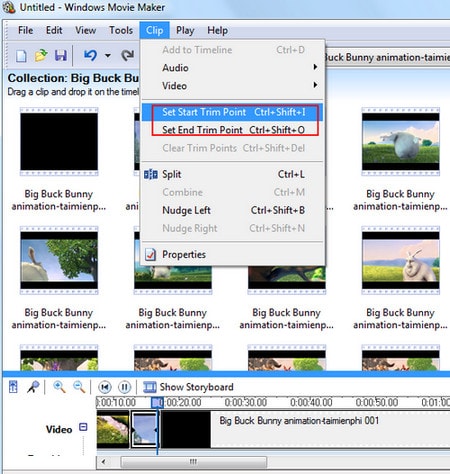Open a project with the folder icon
This screenshot has width=450, height=474.
(x=41, y=56)
